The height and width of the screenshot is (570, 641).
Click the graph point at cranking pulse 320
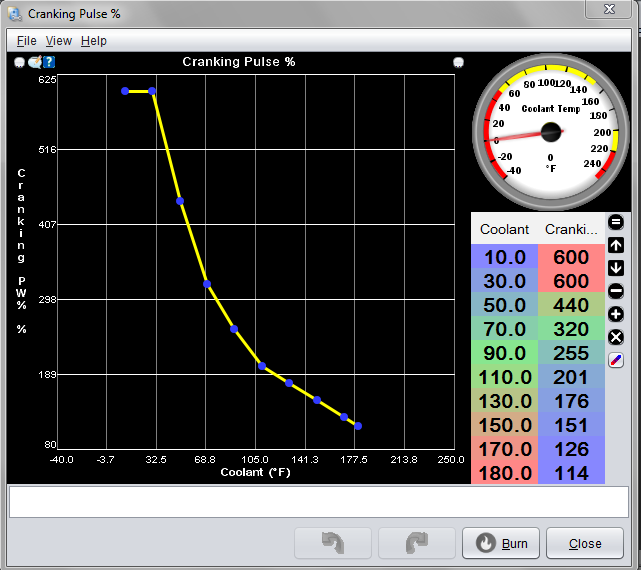point(206,284)
